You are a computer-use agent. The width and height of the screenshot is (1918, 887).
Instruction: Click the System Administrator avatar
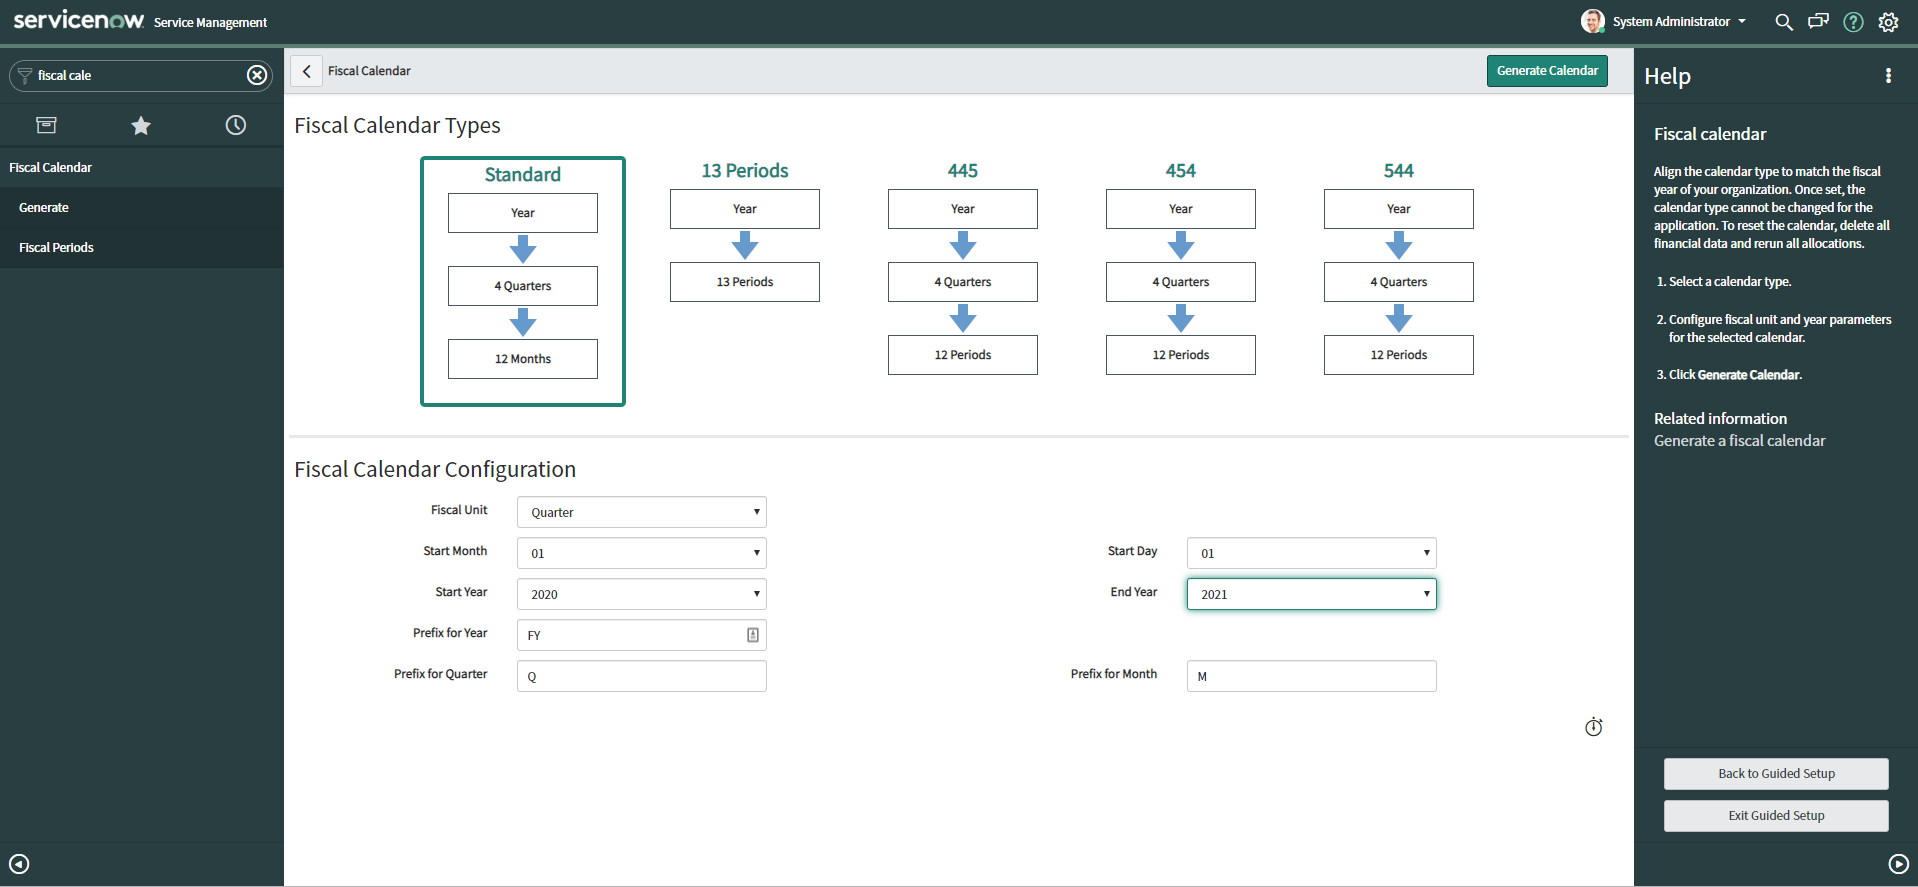click(1592, 21)
